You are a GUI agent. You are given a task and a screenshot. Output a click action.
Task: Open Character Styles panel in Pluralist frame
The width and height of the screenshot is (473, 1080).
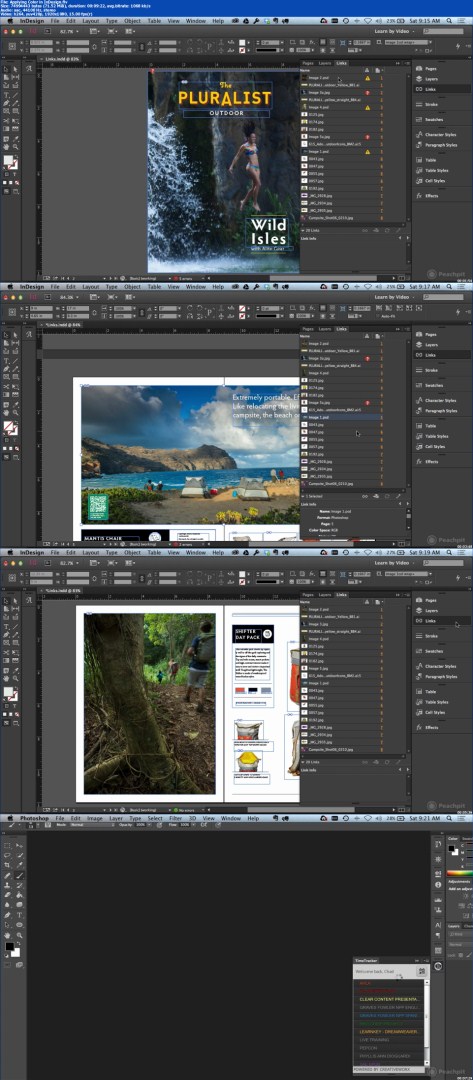coord(436,135)
